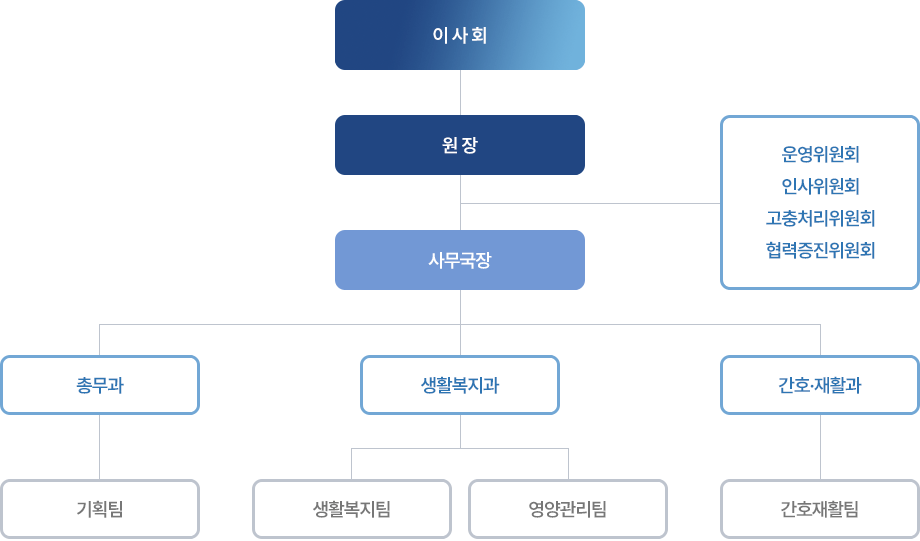Click the 간호·재활과 department box
920x541 pixels.
[820, 385]
